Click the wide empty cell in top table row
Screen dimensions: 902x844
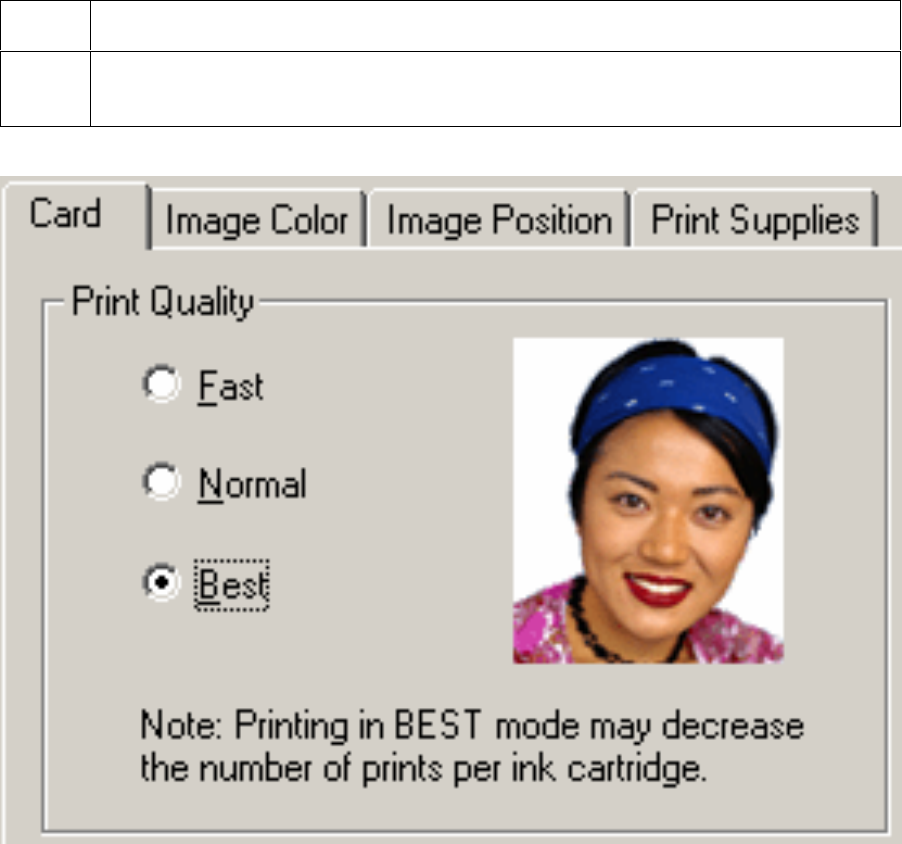tap(494, 26)
